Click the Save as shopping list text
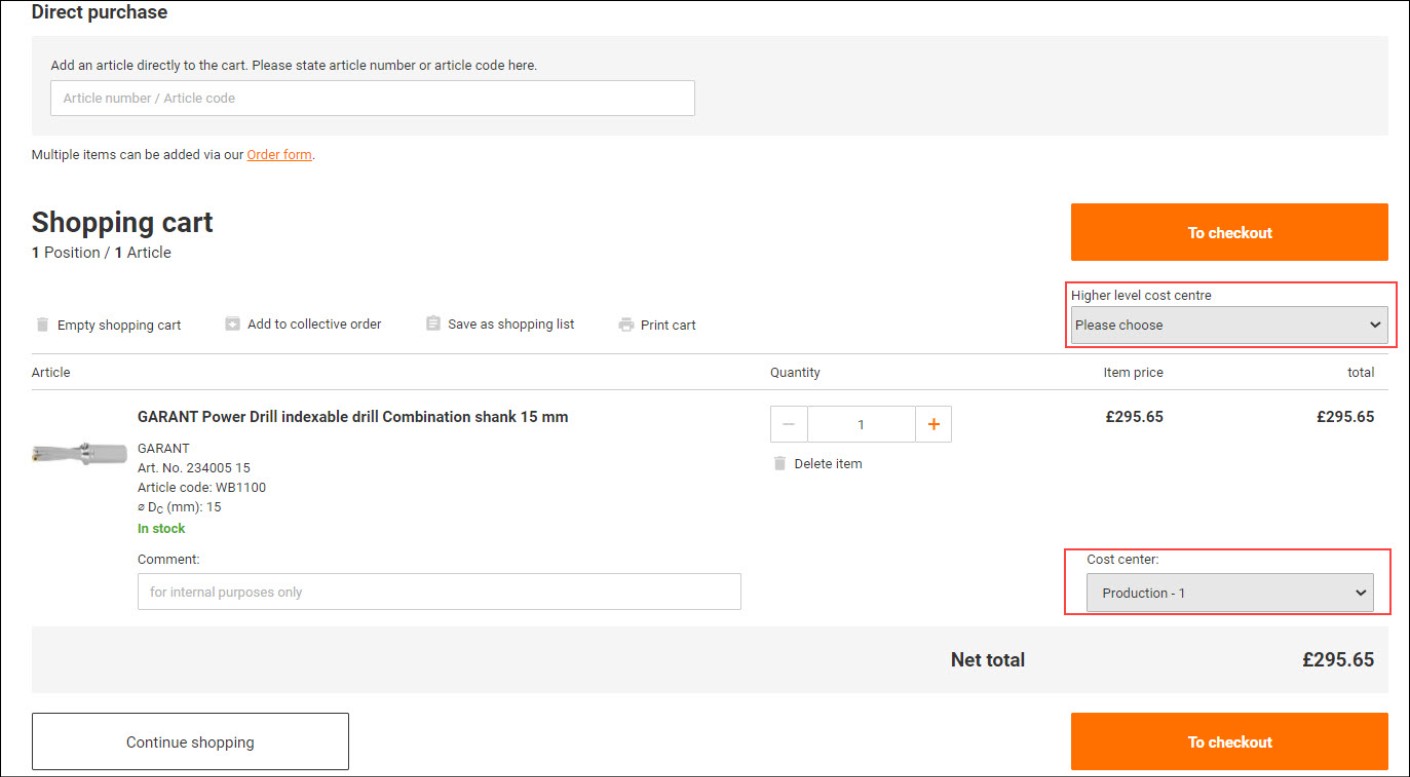This screenshot has width=1410, height=777. click(x=510, y=324)
